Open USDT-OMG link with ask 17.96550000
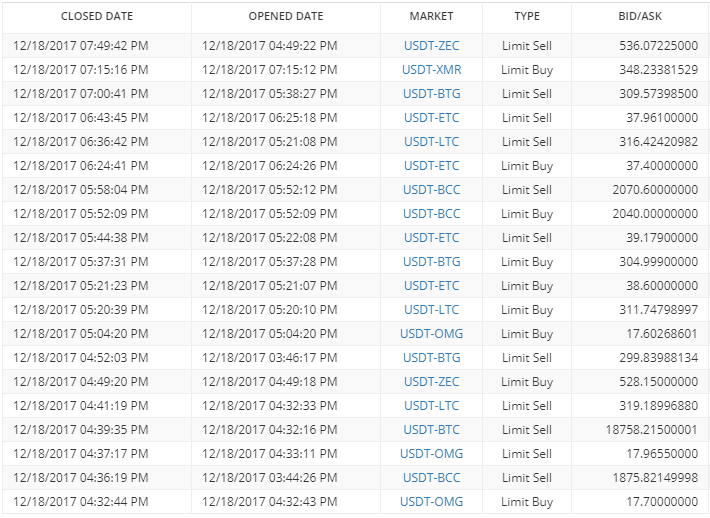 [x=432, y=454]
